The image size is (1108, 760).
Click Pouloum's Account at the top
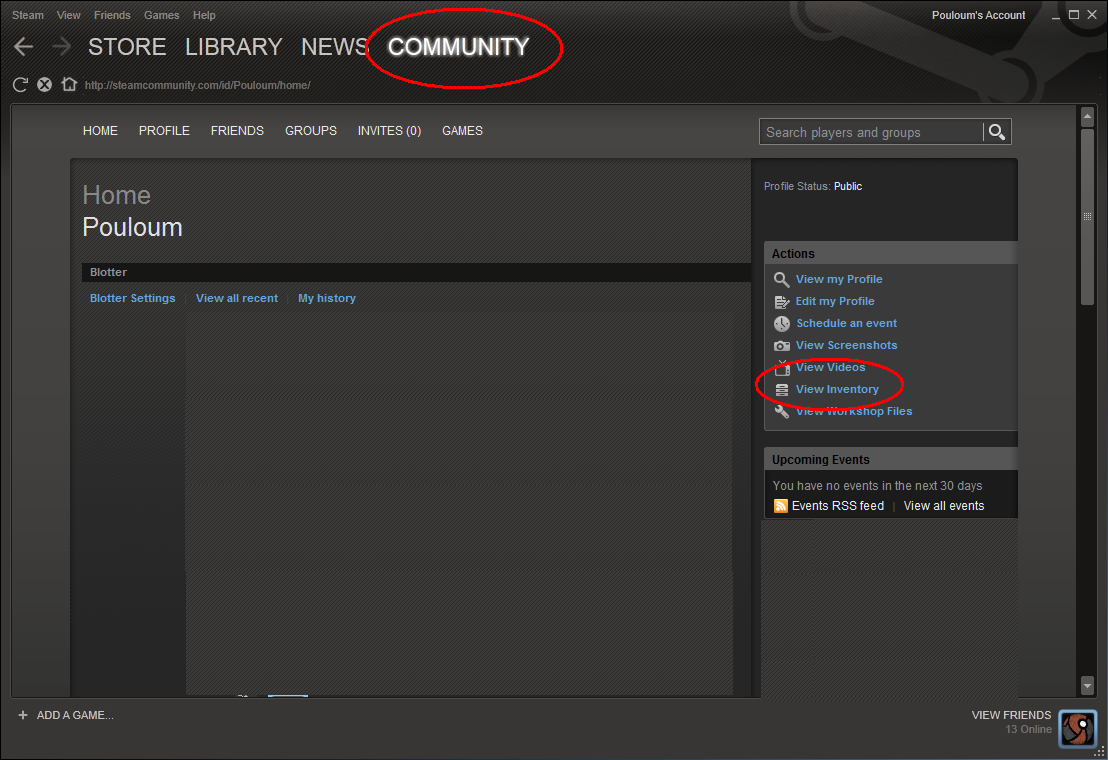tap(978, 15)
